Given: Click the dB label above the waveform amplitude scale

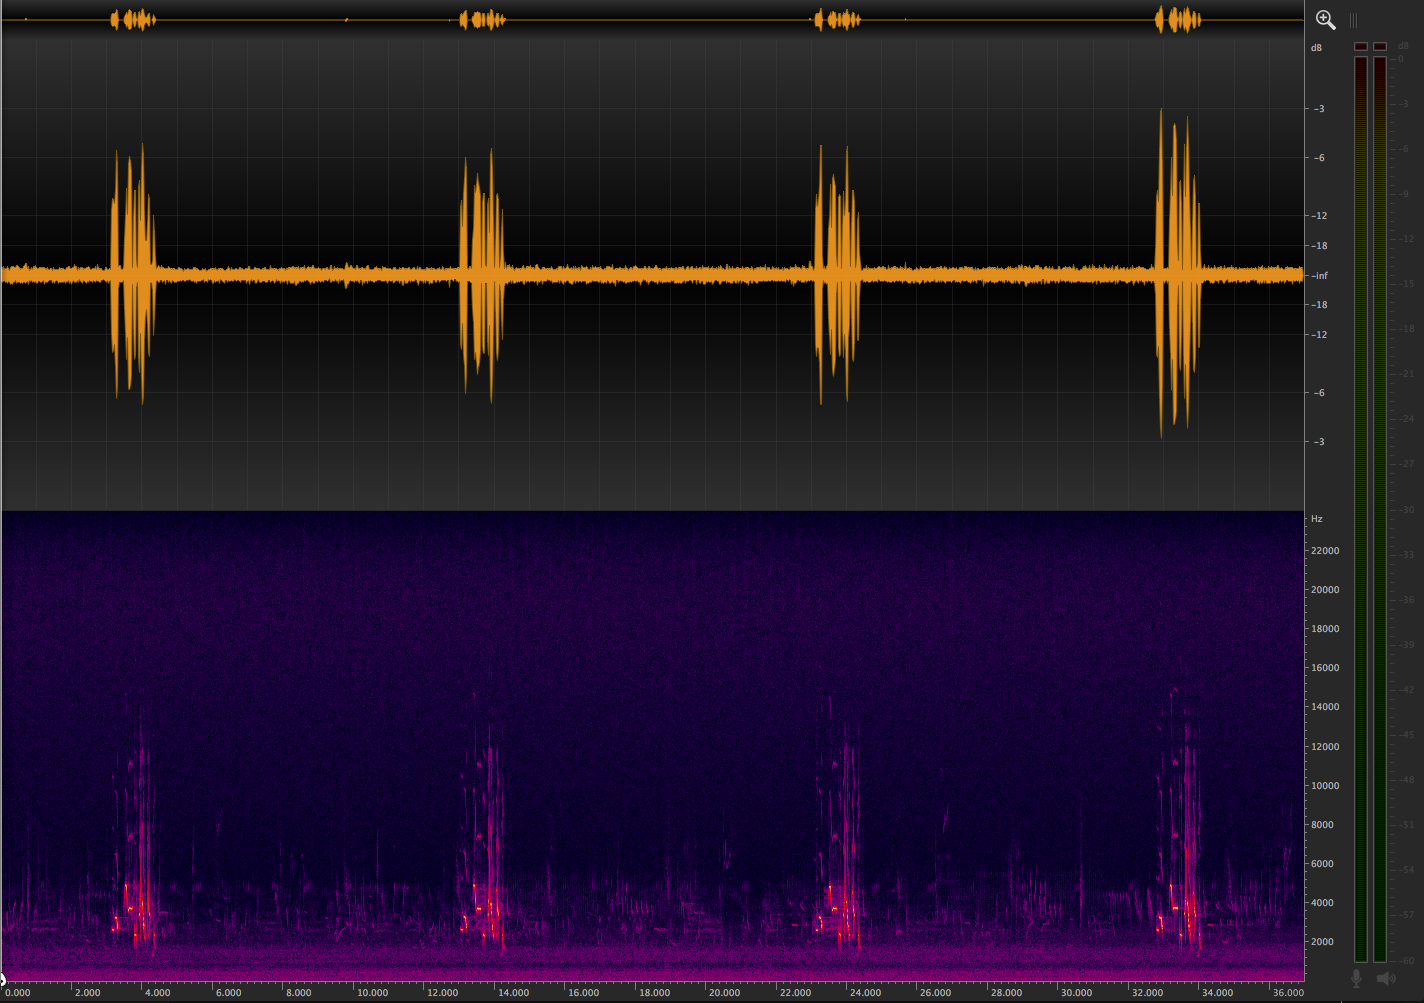Looking at the screenshot, I should [x=1316, y=48].
